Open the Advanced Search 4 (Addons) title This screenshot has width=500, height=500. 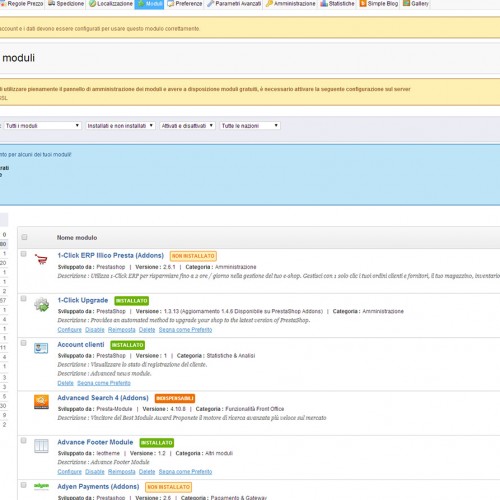(103, 398)
